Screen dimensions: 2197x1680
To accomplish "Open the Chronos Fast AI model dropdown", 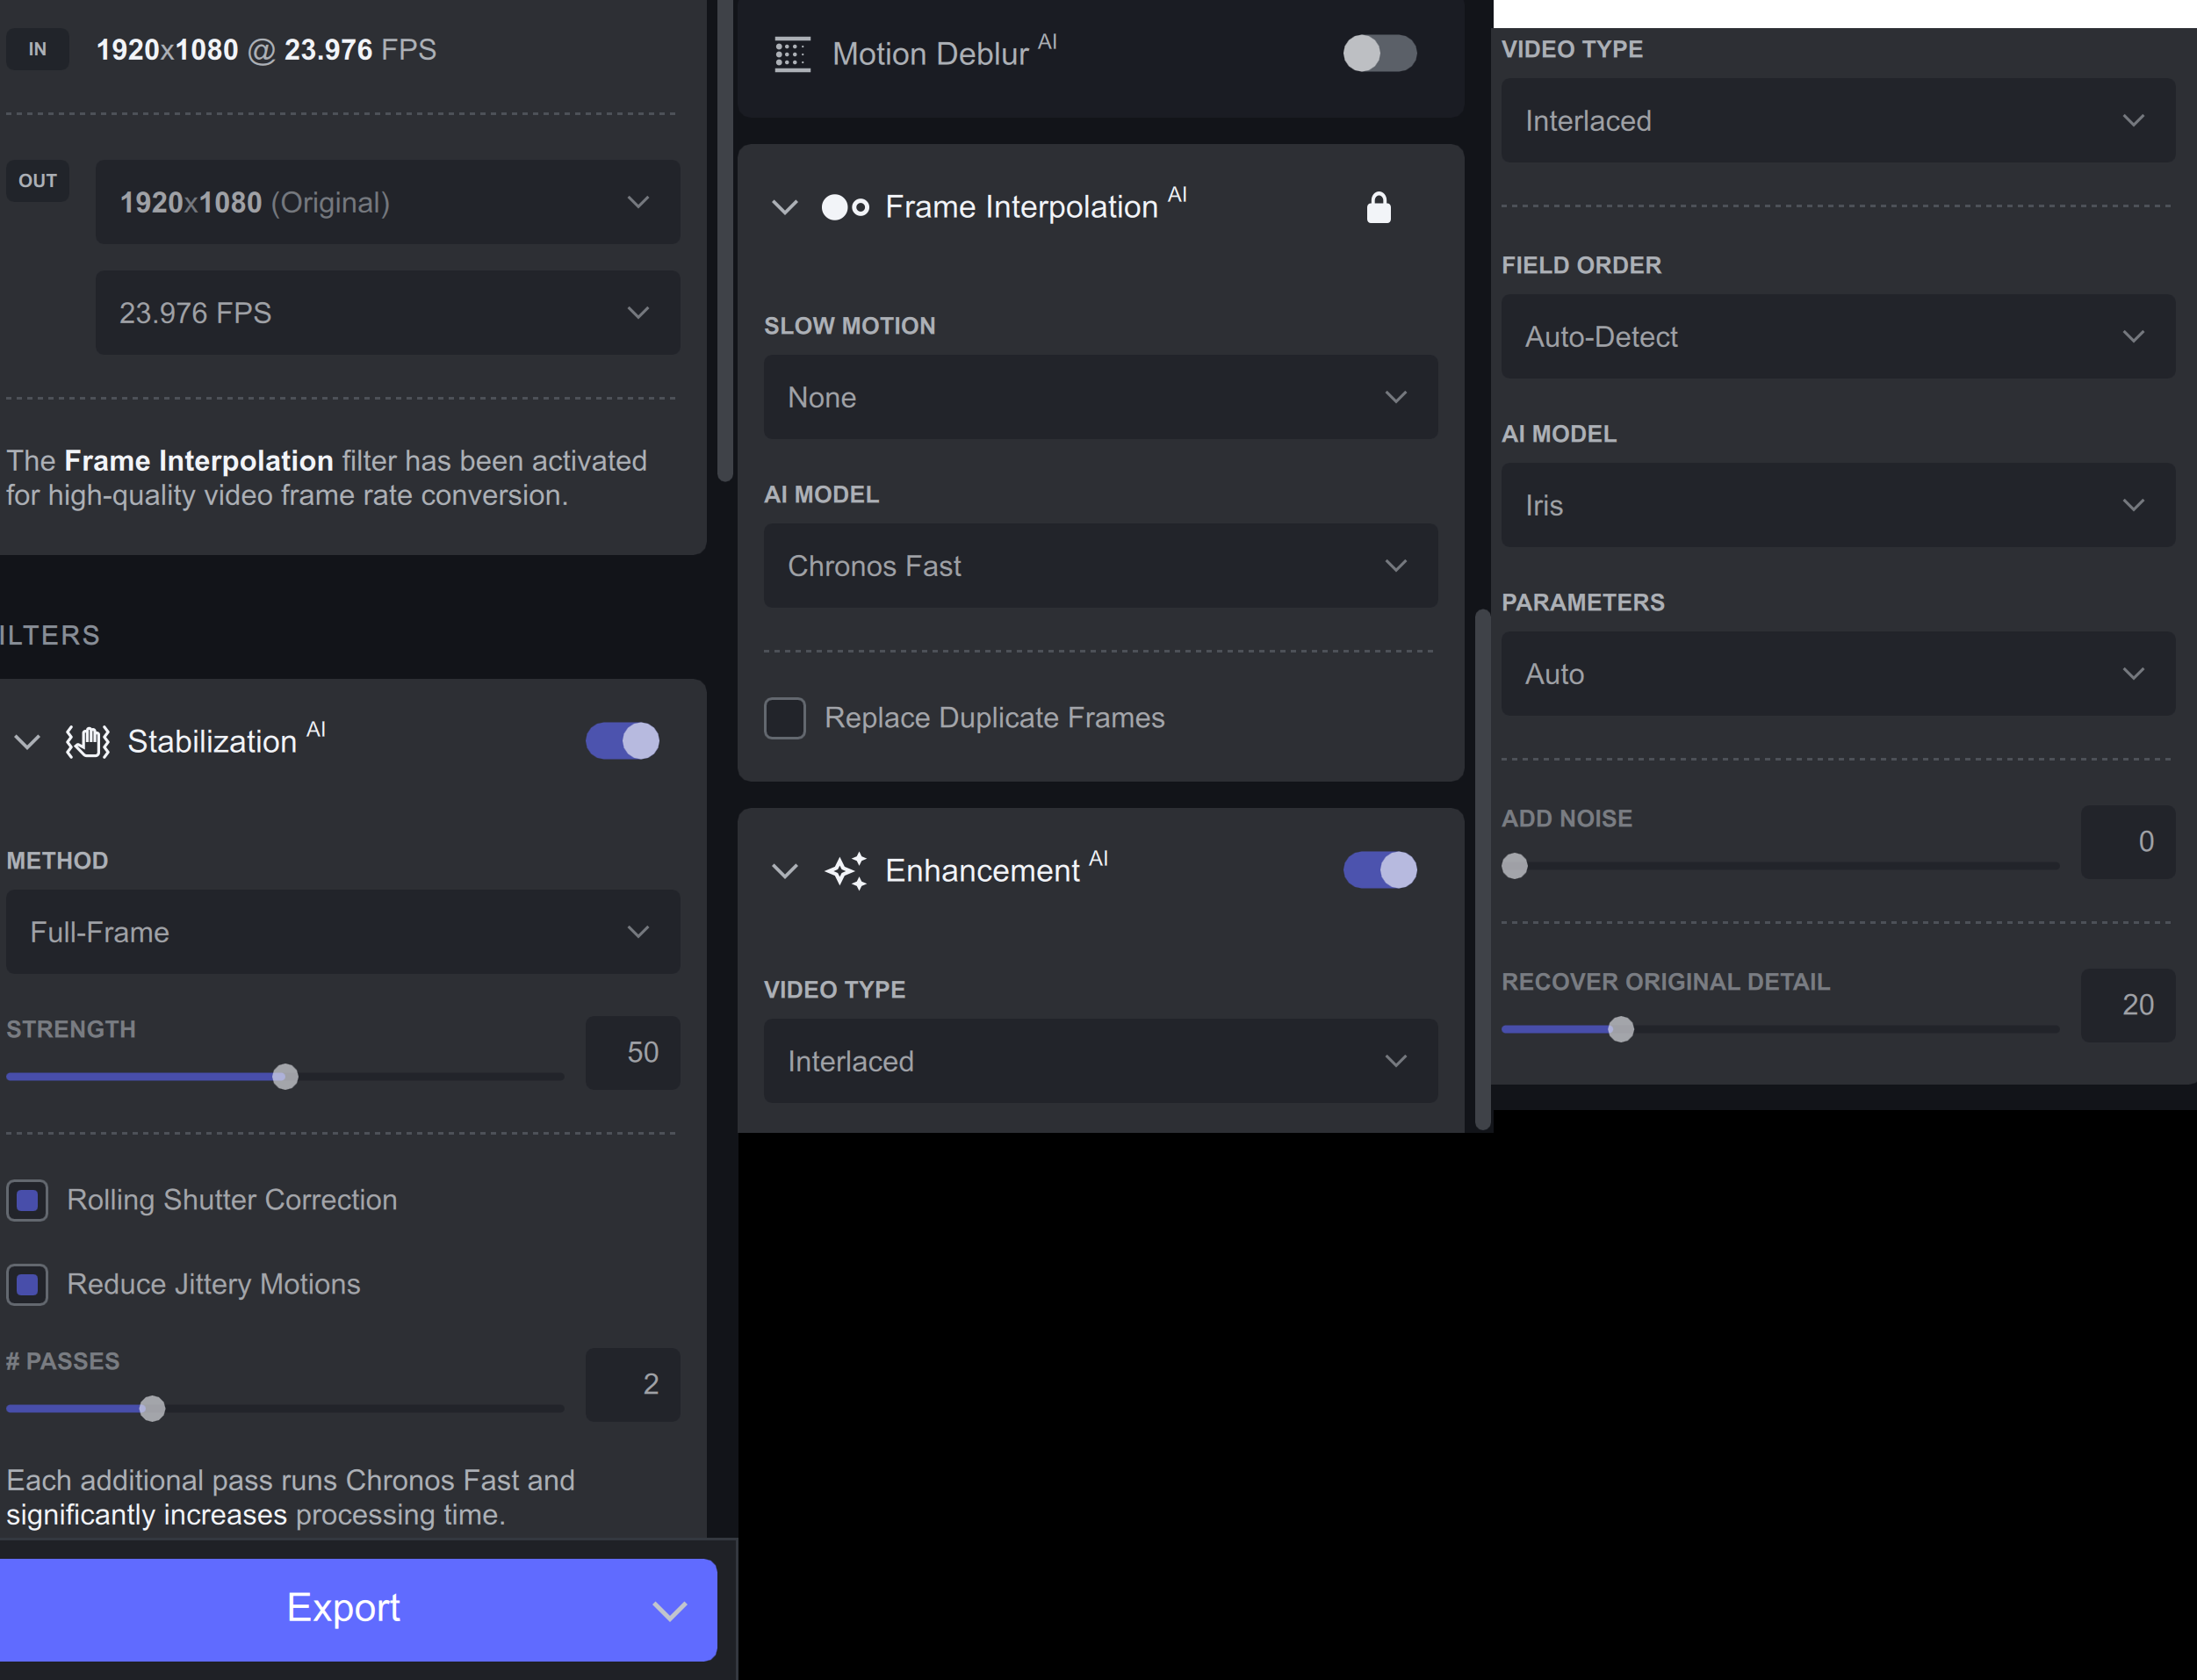I will [1100, 566].
